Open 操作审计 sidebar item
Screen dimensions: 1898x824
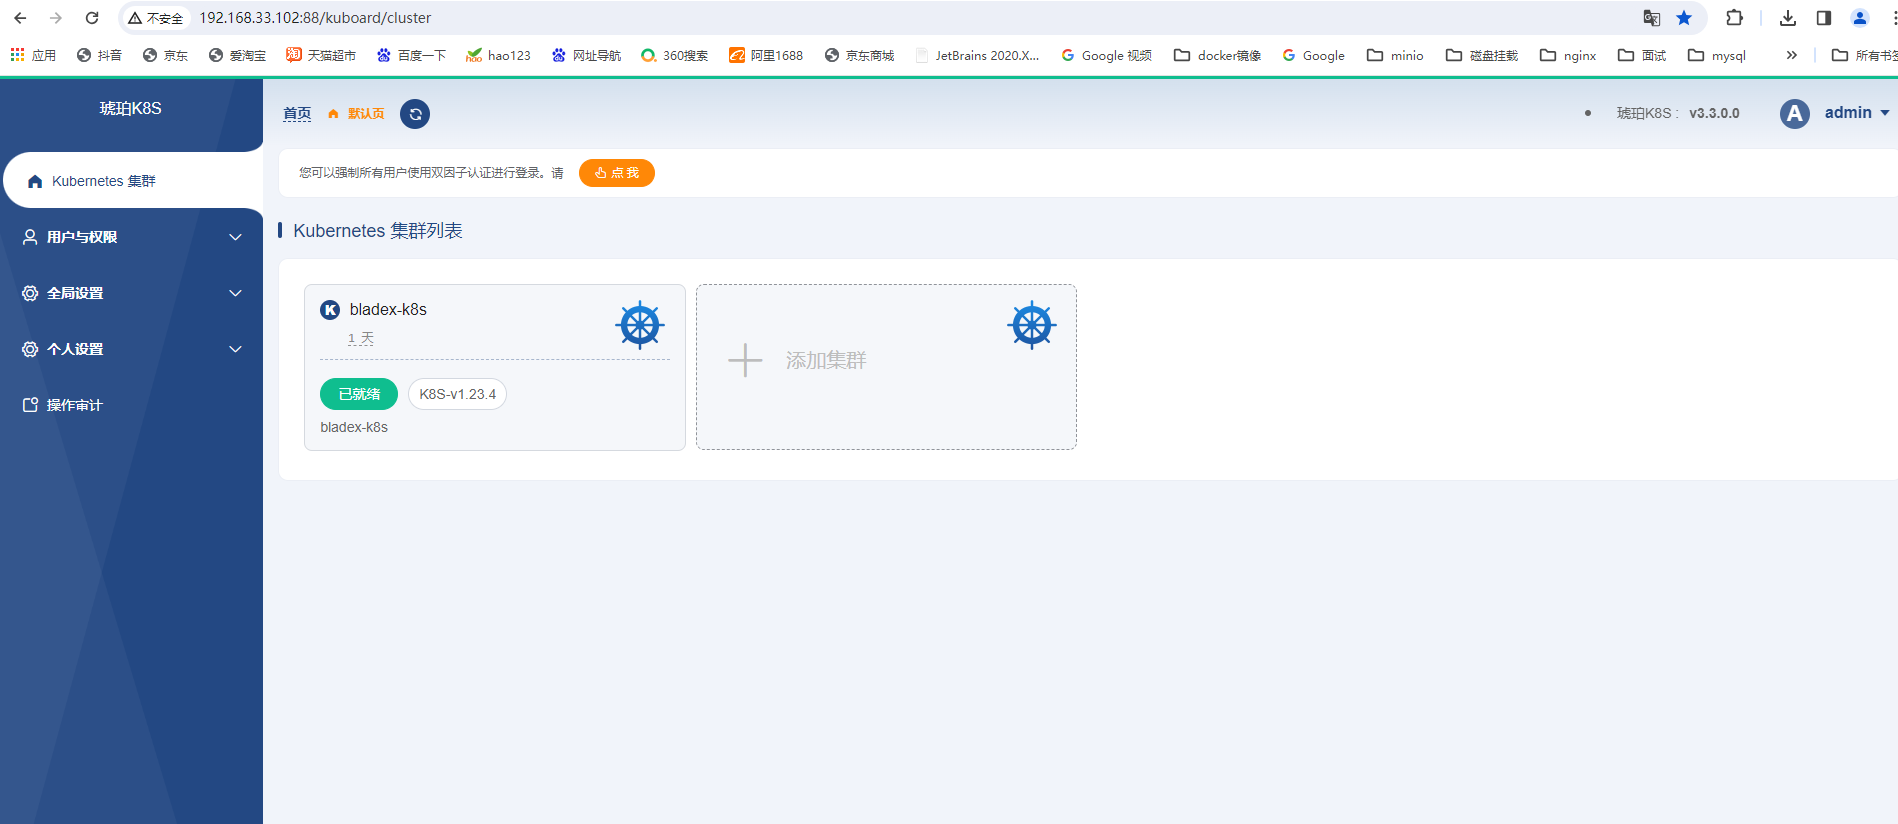coord(132,405)
